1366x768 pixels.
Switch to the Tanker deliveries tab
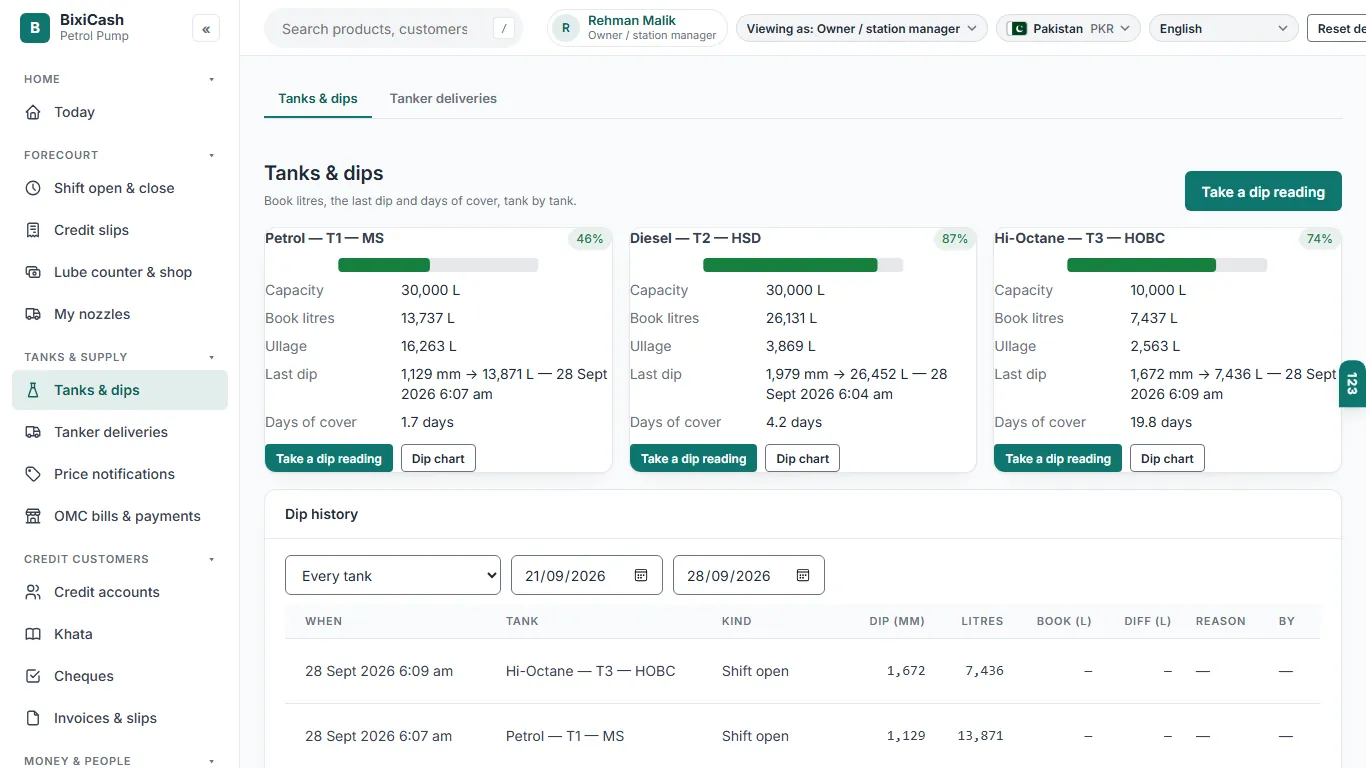(x=443, y=98)
